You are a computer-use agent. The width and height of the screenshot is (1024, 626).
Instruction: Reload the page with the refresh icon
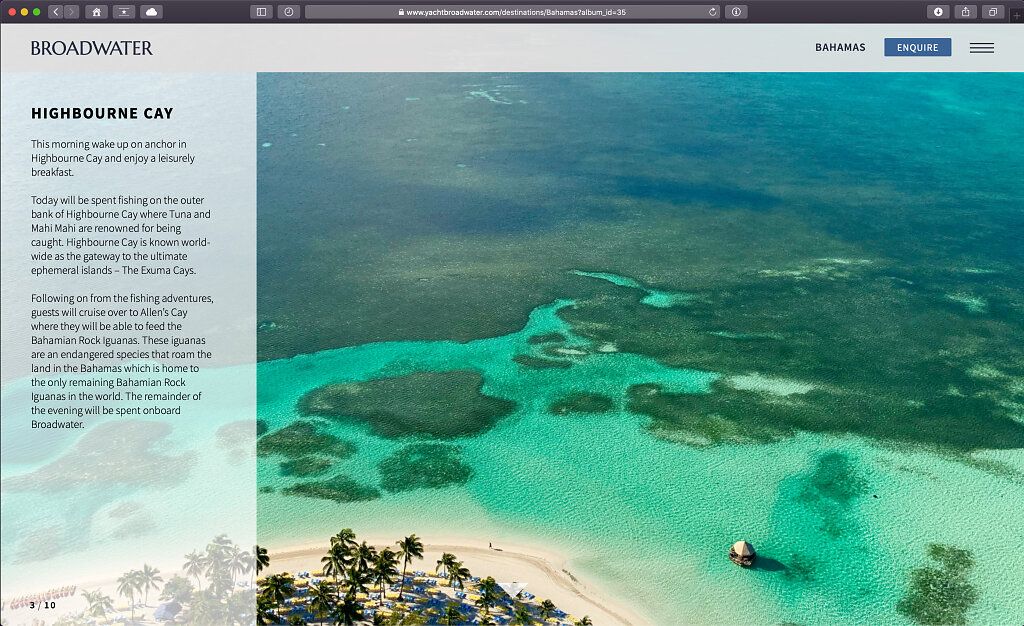coord(712,12)
